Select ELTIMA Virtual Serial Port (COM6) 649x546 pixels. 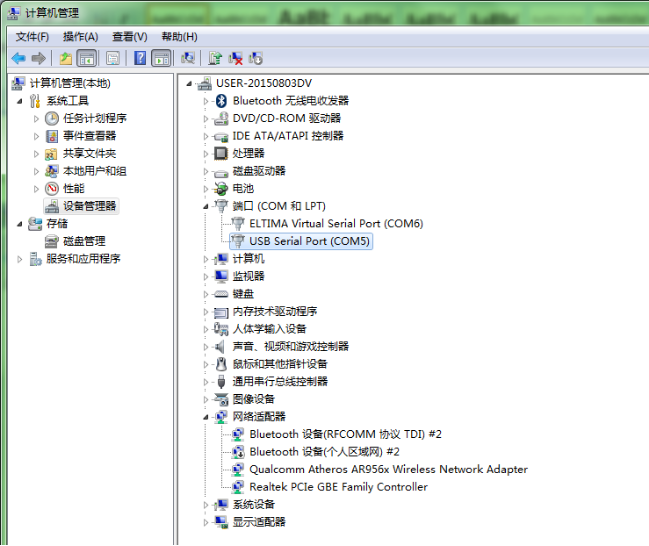pyautogui.click(x=335, y=224)
